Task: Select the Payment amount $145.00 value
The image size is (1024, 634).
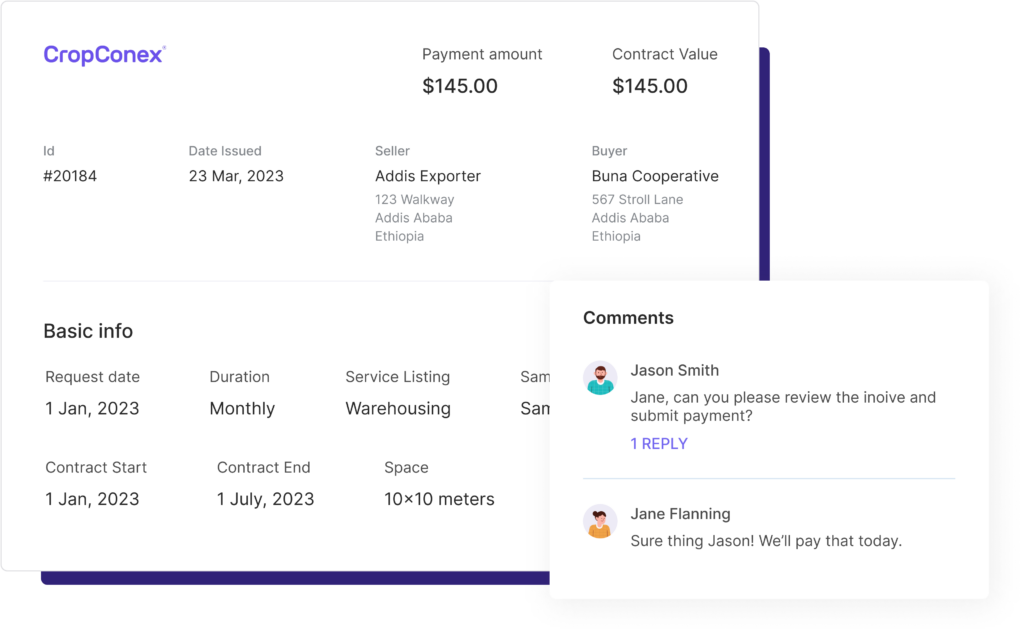Action: tap(460, 86)
